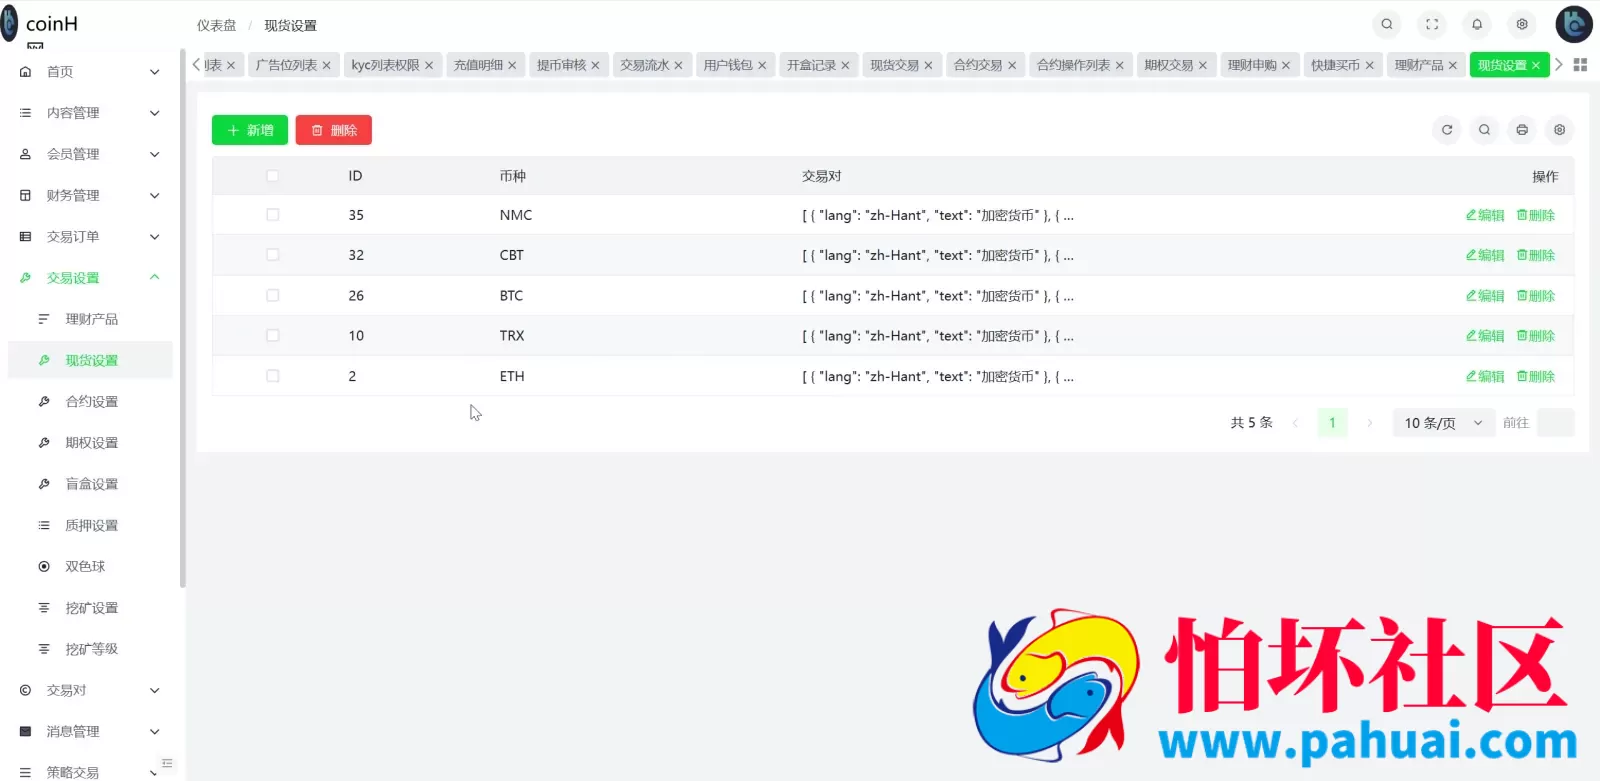Close the 开盒记录 tab
The image size is (1600, 781).
845,66
